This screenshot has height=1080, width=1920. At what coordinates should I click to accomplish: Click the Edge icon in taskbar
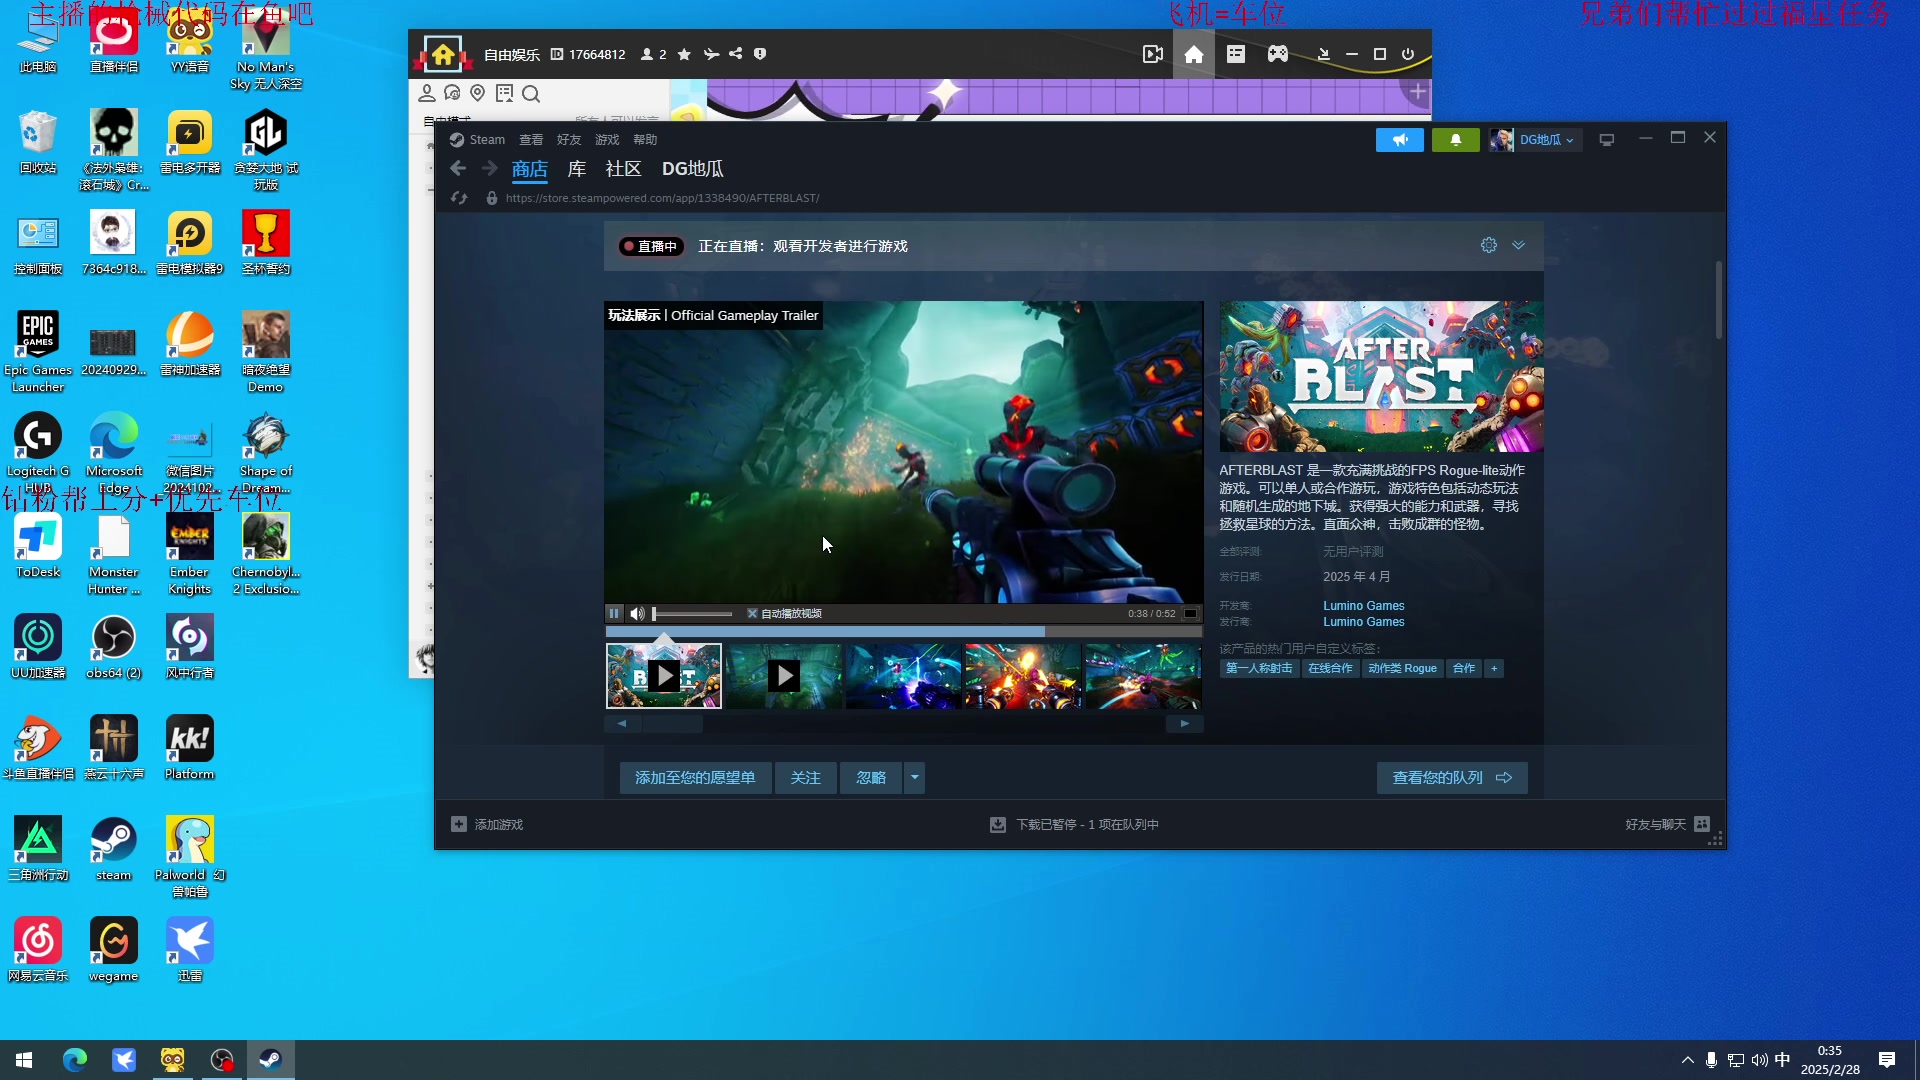(x=75, y=1060)
